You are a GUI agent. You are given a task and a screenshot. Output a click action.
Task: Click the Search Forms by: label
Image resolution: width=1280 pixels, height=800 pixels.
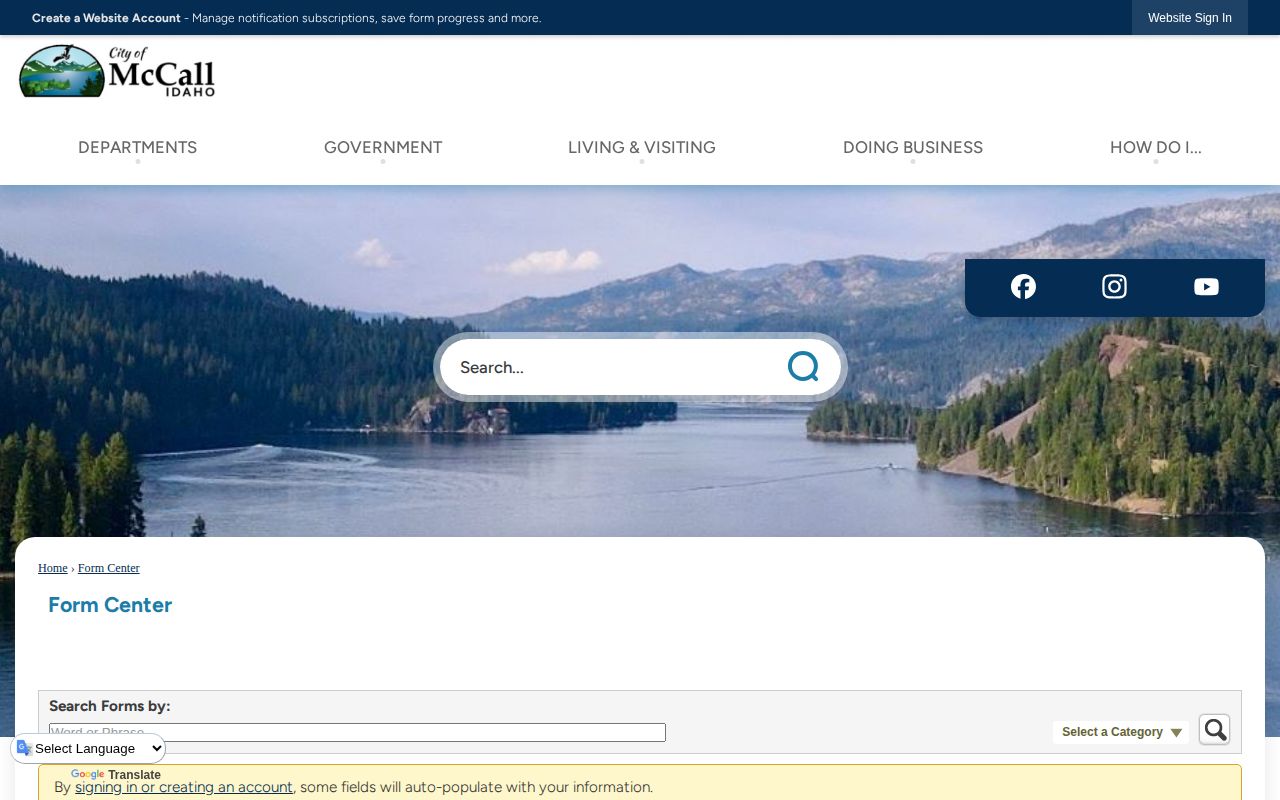point(110,706)
